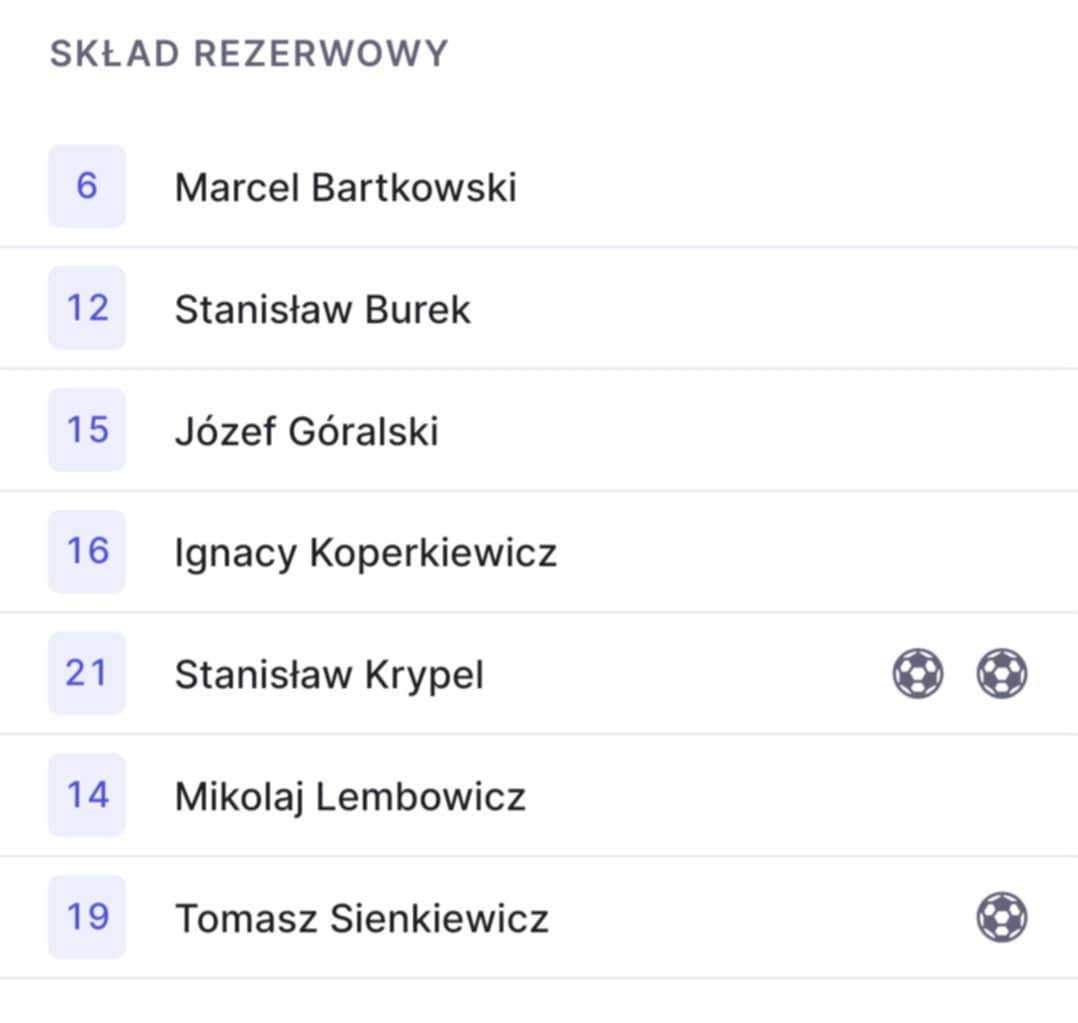Click empty area in Józef Góralski row
Image resolution: width=1078 pixels, height=1023 pixels.
(x=756, y=430)
